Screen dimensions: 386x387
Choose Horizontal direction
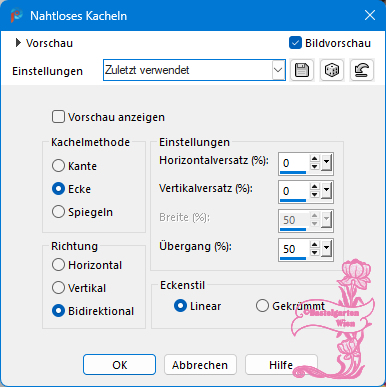(x=58, y=265)
